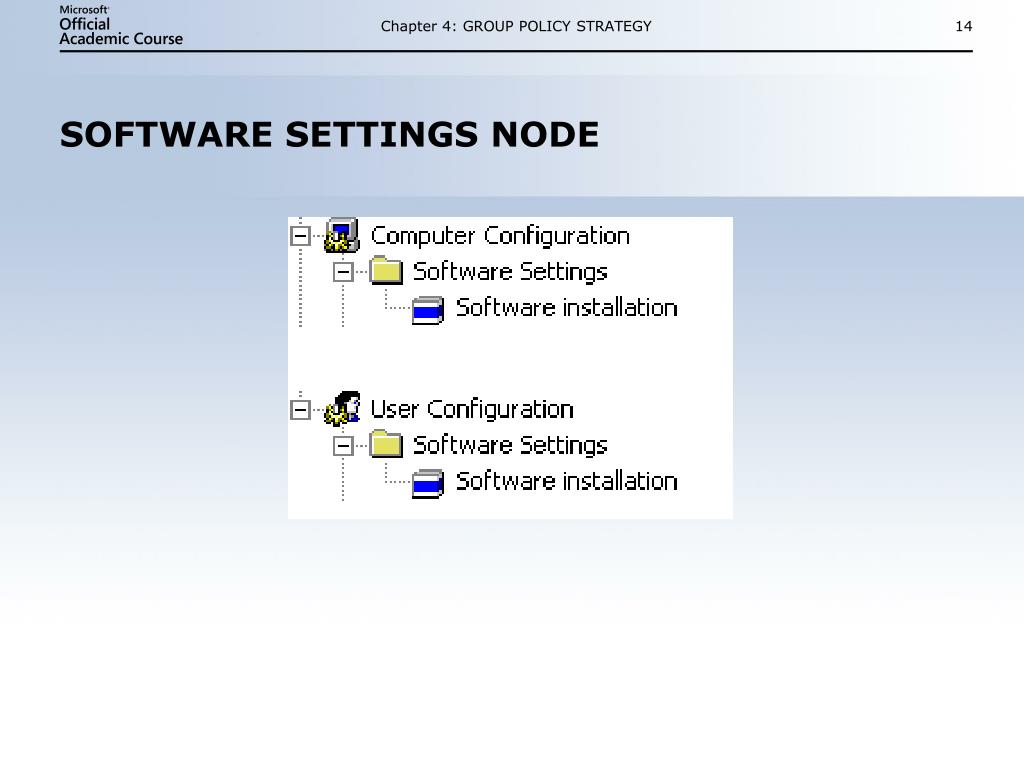Viewport: 1024px width, 768px height.
Task: Click the User Configuration person icon
Action: click(342, 409)
